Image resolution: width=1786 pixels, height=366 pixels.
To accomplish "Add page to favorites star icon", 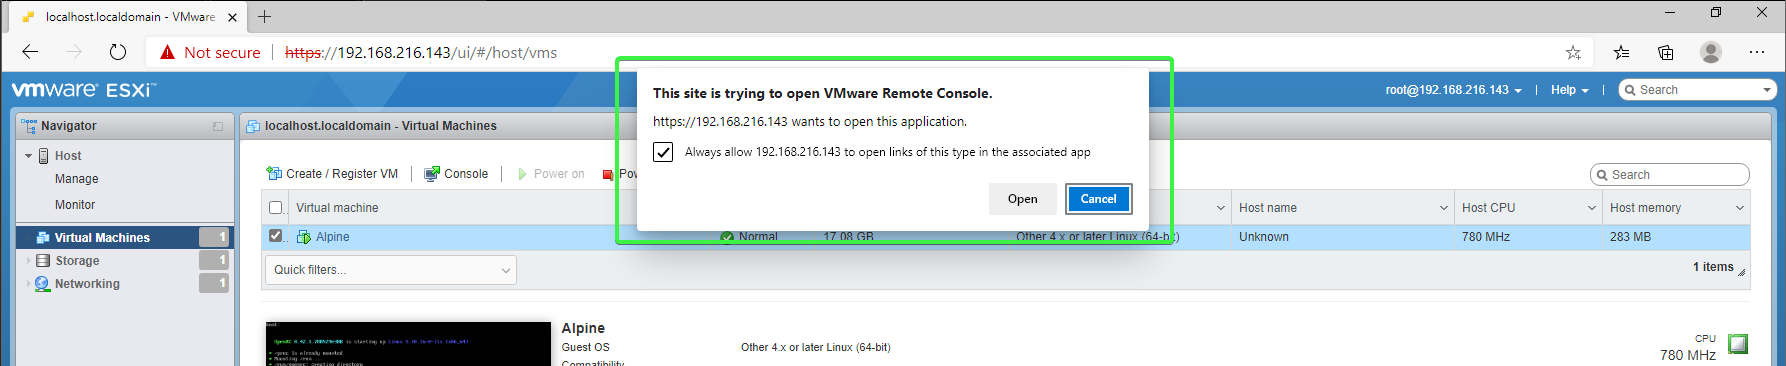I will 1573,52.
